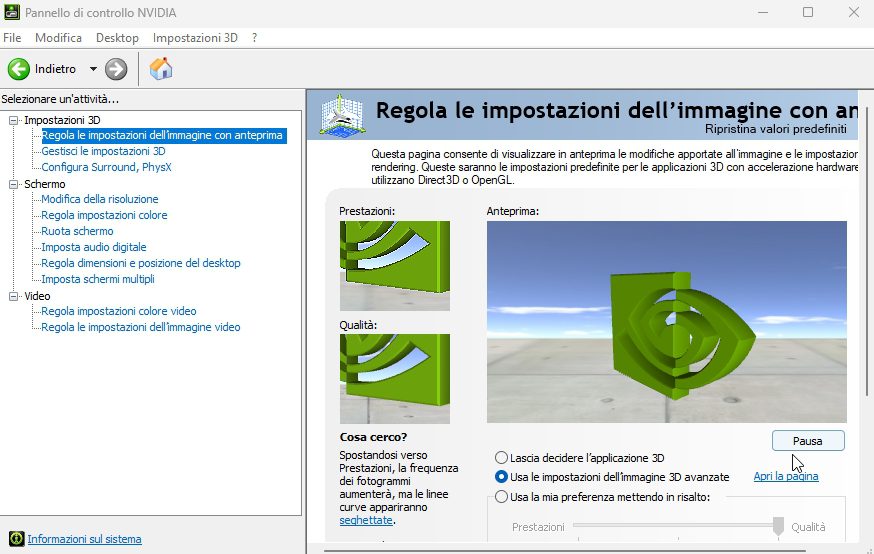Open 'Ruota schermo' page
The width and height of the screenshot is (874, 554).
pyautogui.click(x=77, y=231)
